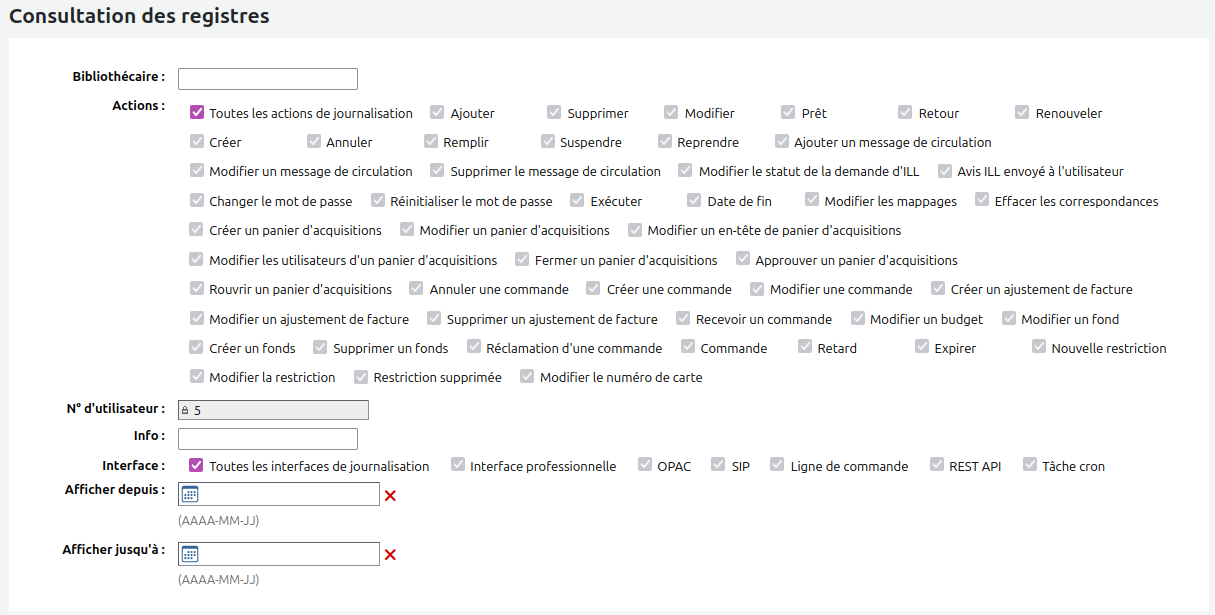Image resolution: width=1215 pixels, height=615 pixels.
Task: Toggle Modifier une commande checkbox
Action: (x=758, y=289)
